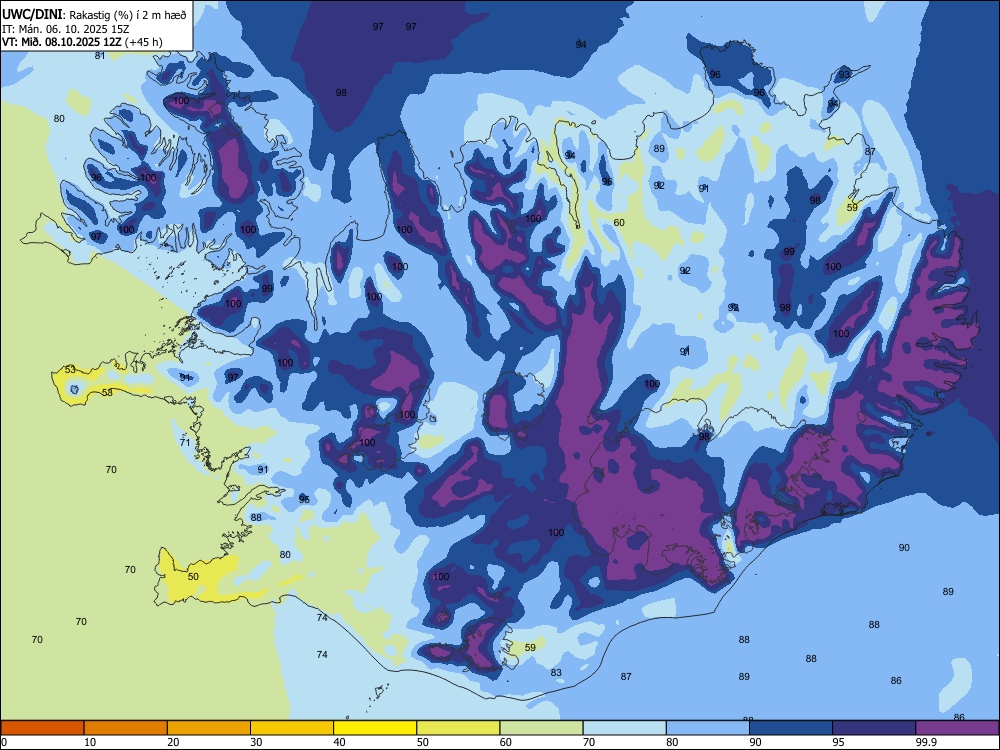This screenshot has width=1000, height=750.
Task: Click the dark orange 0–10 legend swatch
Action: pos(42,728)
